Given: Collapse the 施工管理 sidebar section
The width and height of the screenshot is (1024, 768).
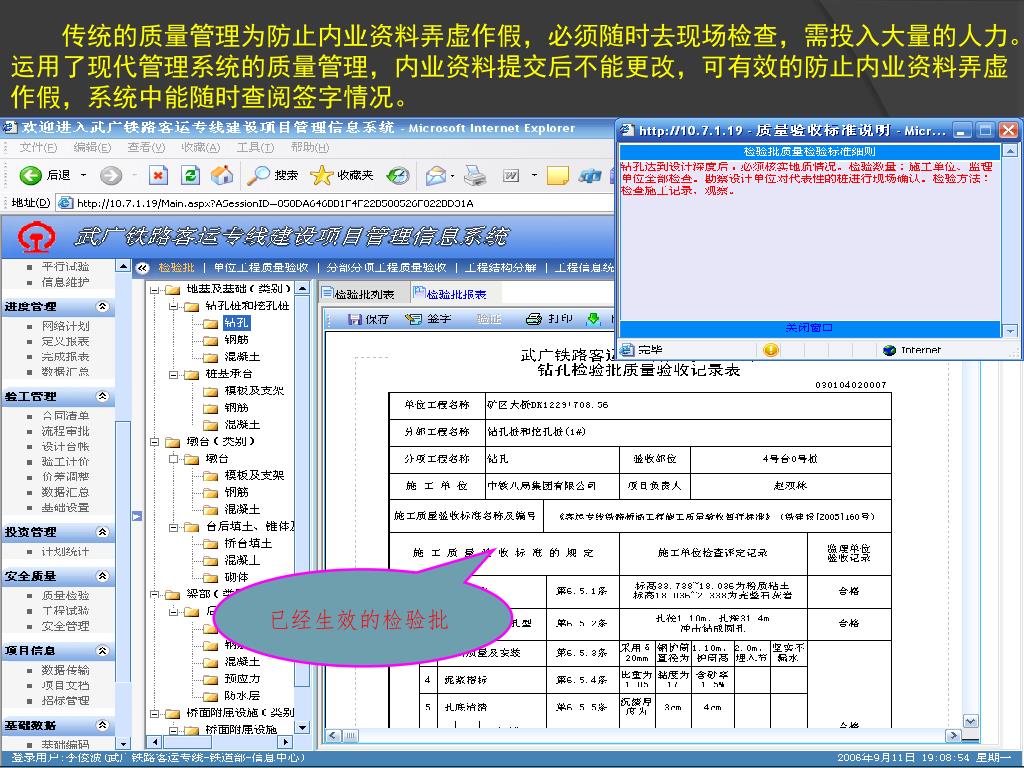Looking at the screenshot, I should click(x=103, y=396).
